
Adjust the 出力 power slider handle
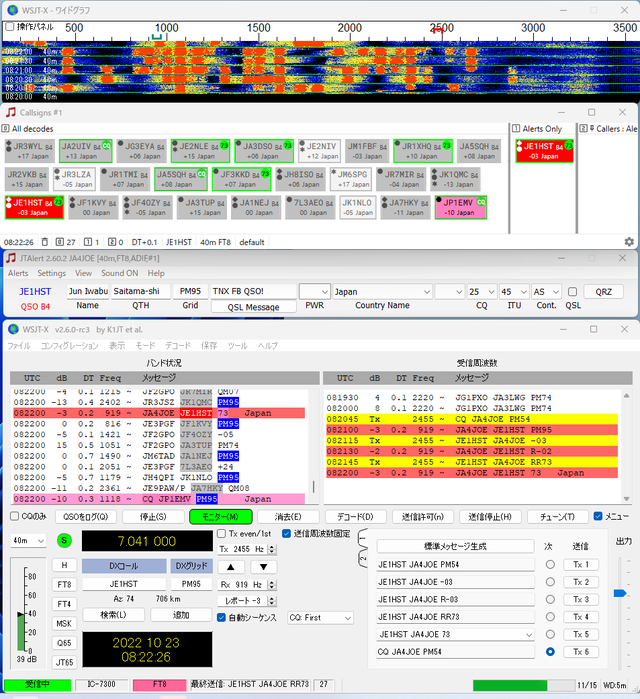pos(619,593)
